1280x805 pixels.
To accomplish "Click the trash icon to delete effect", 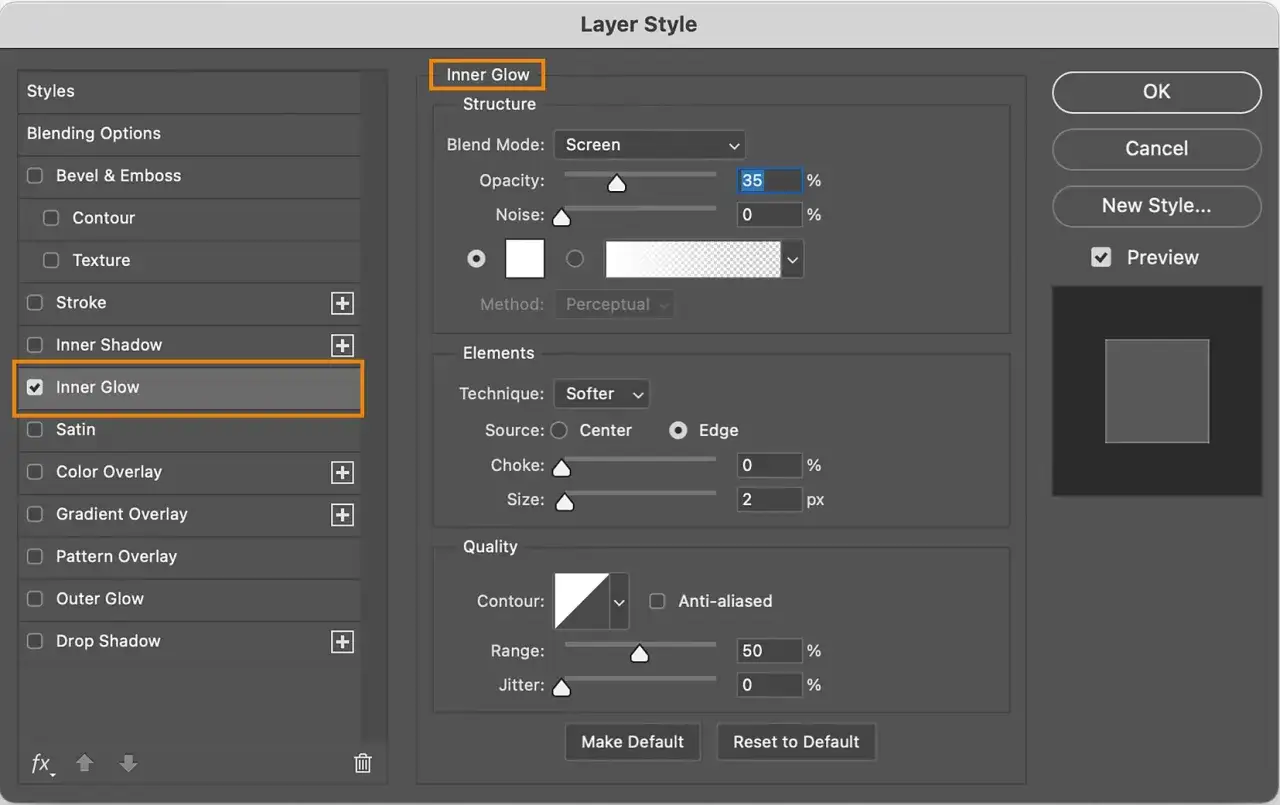I will pos(363,764).
